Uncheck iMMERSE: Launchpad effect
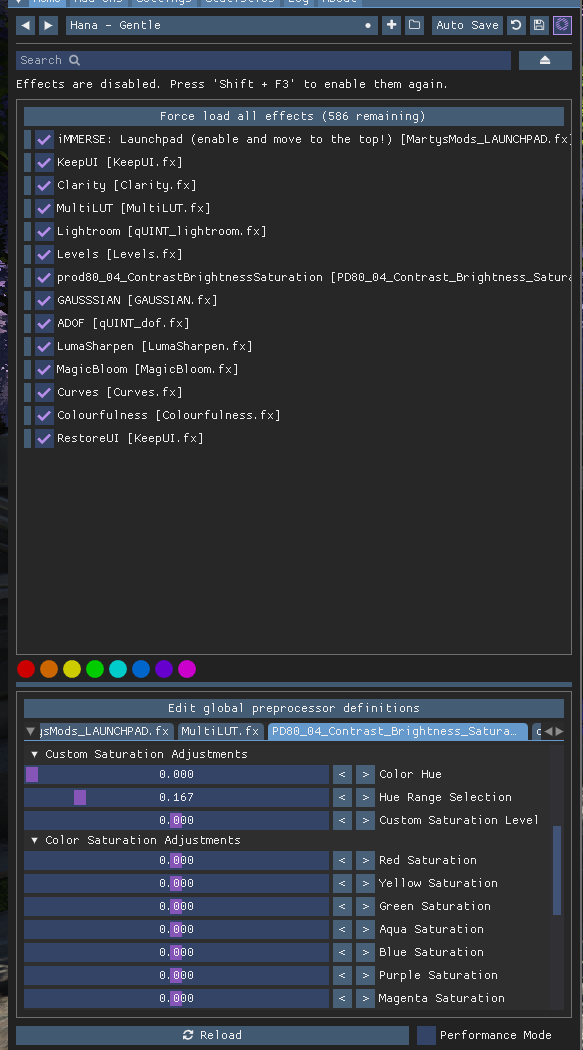 [x=44, y=139]
